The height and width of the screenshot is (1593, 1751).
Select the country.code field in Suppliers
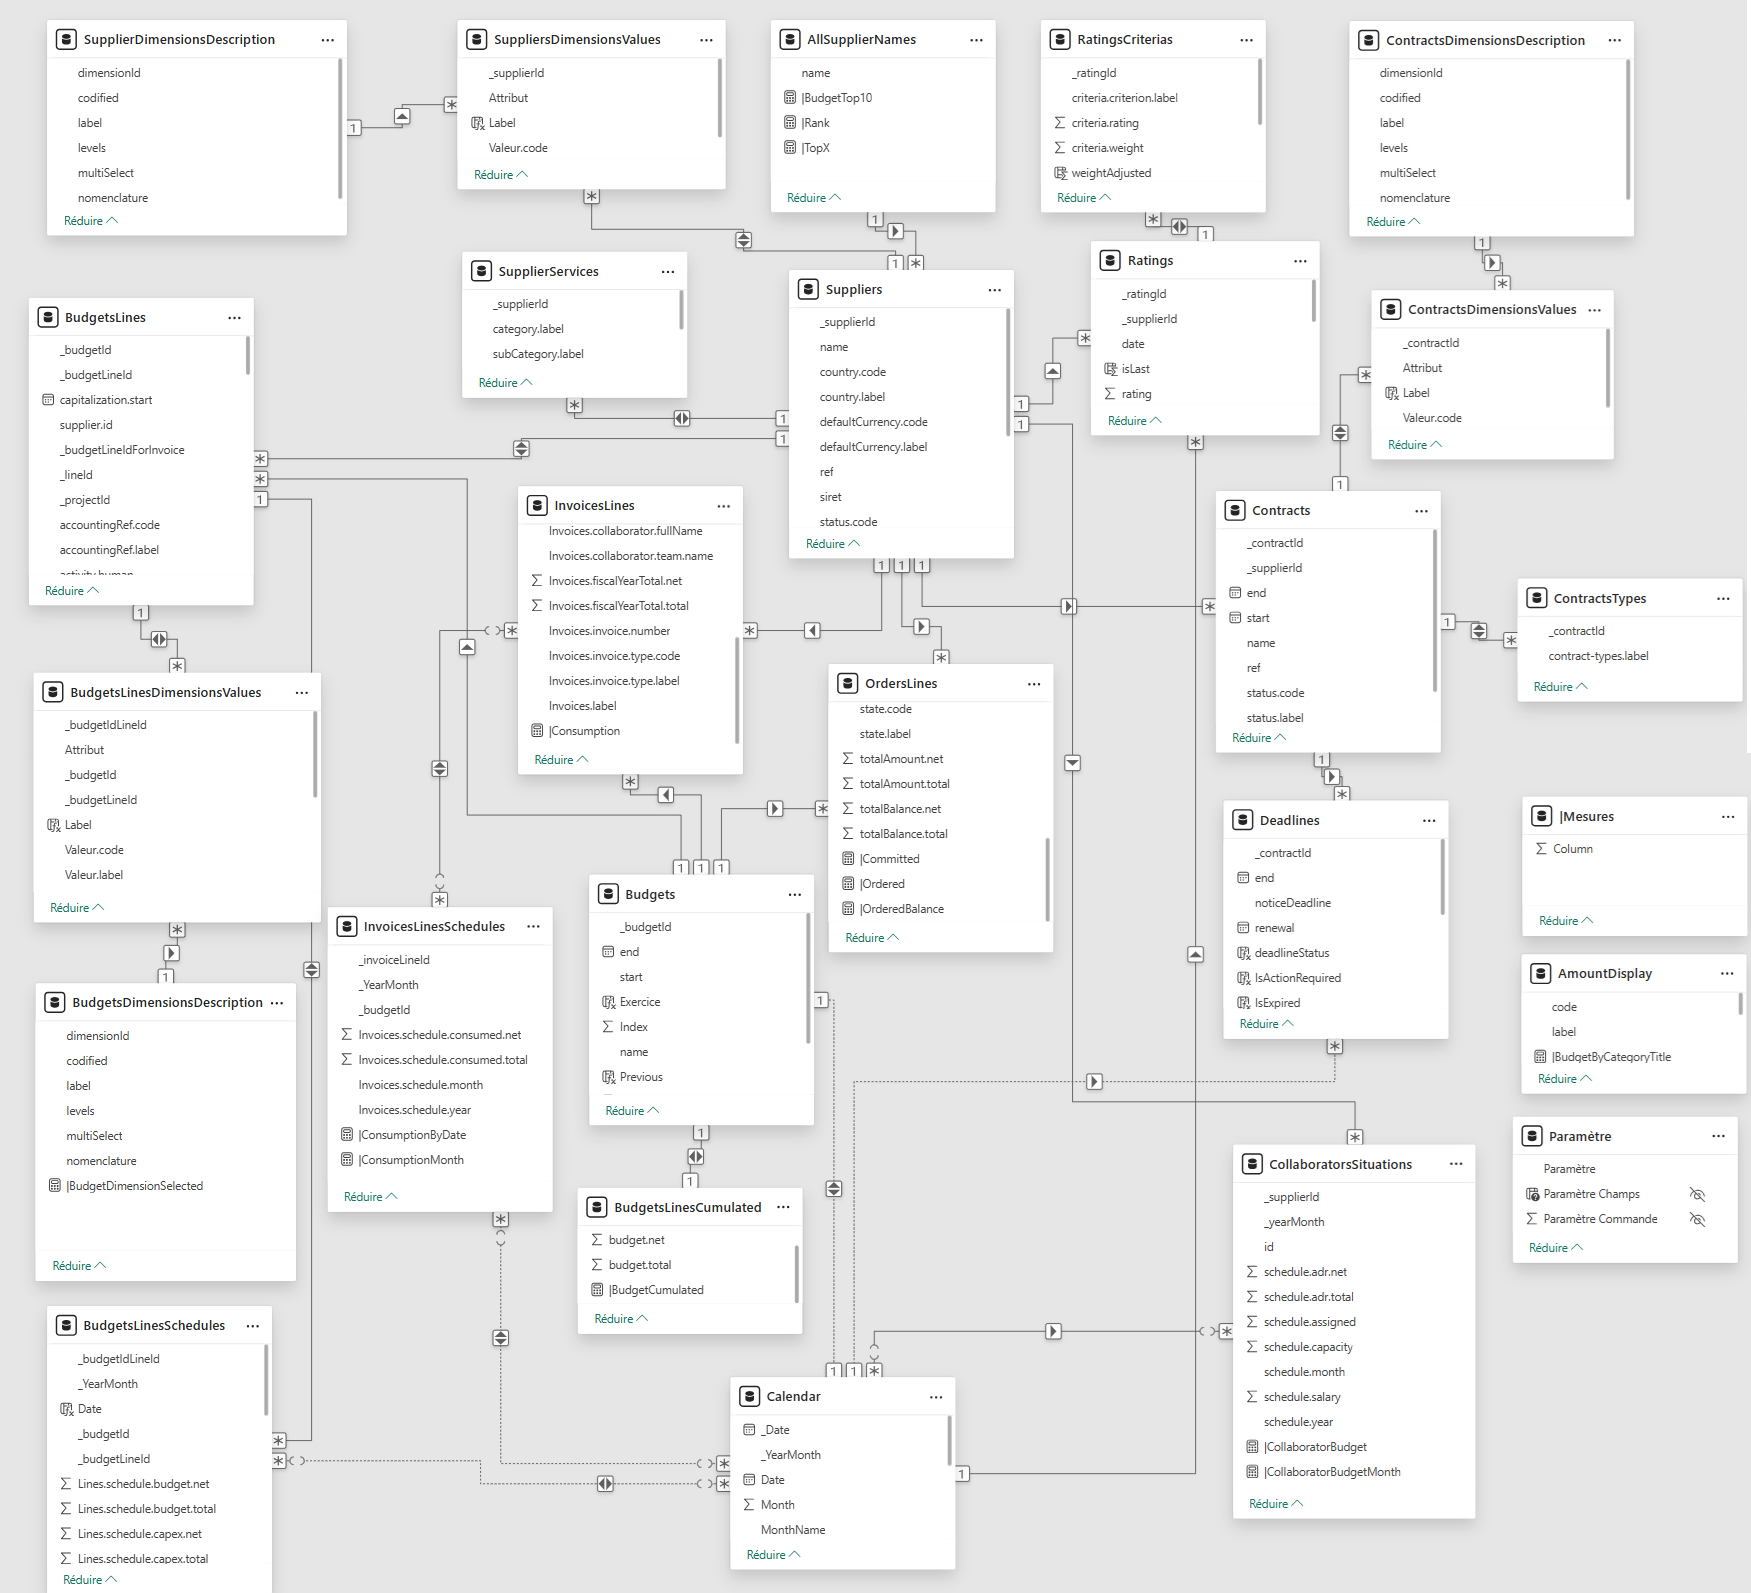pos(852,372)
